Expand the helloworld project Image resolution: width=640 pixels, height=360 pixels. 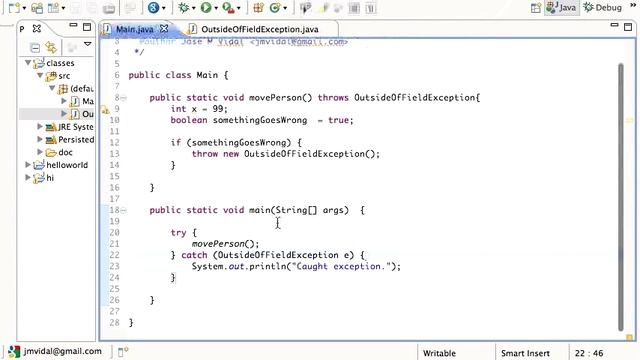coord(28,164)
